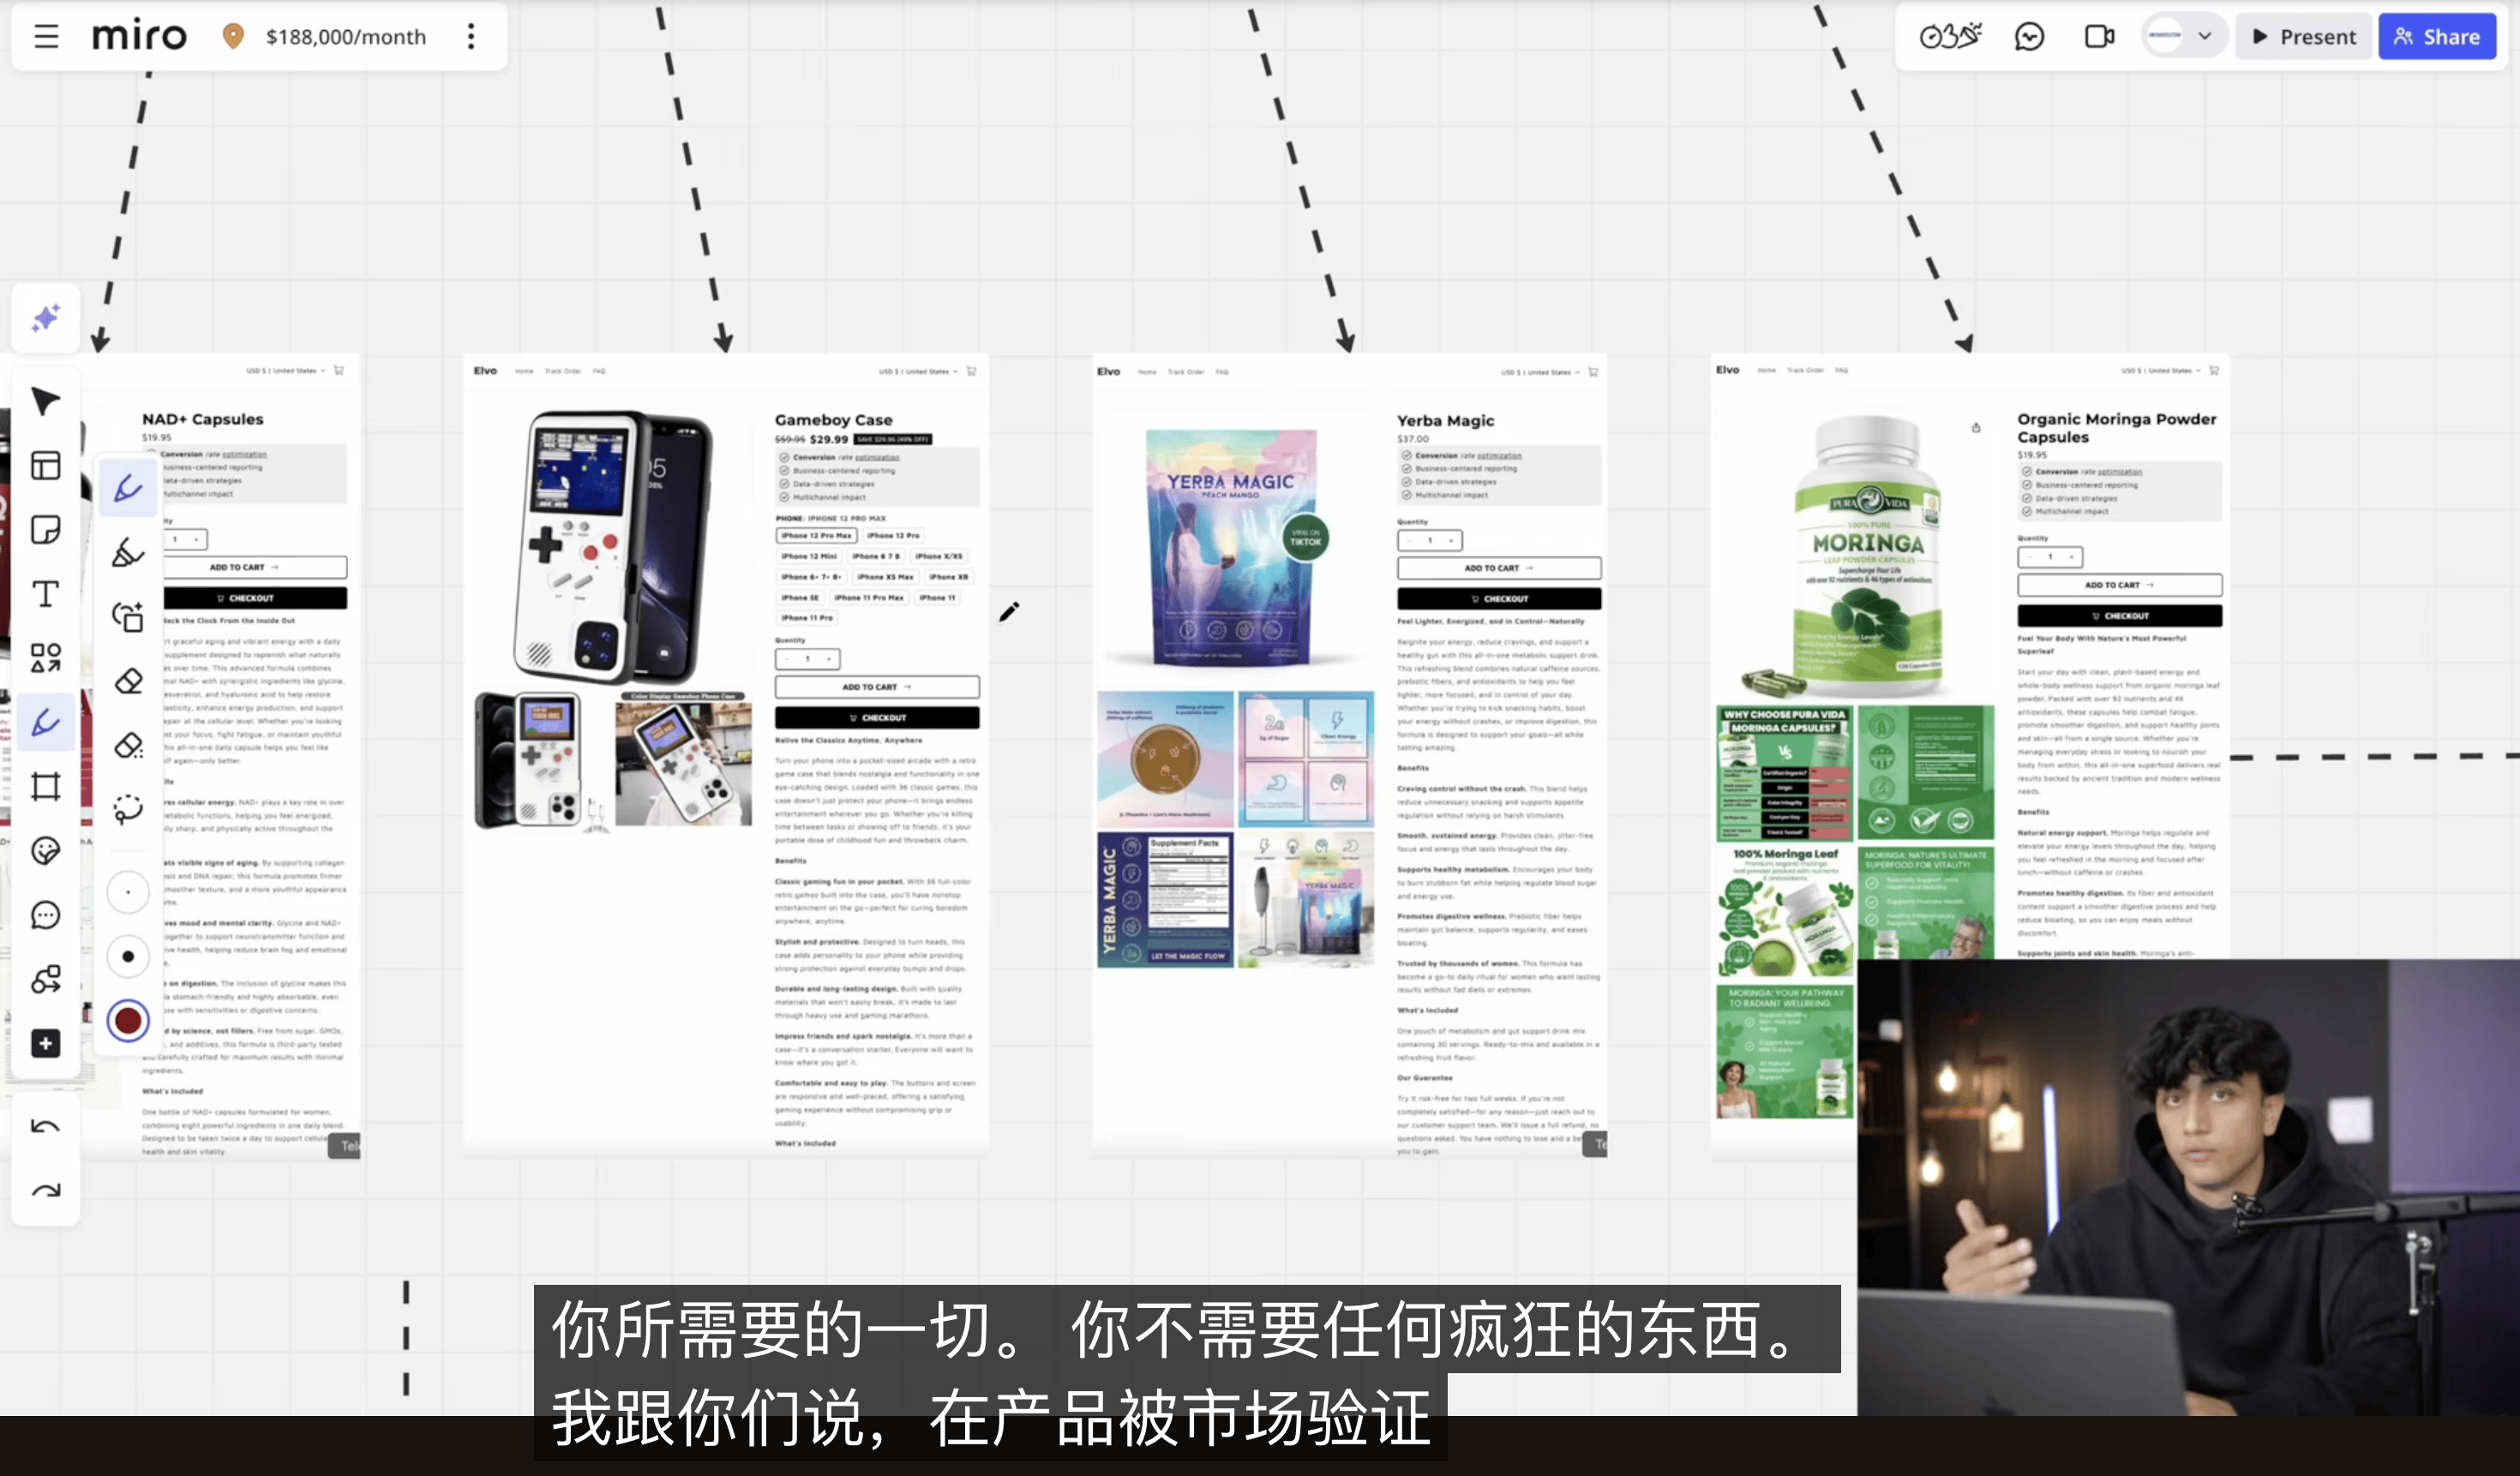Open Moringa page currency country selector
This screenshot has width=2520, height=1476.
2161,370
